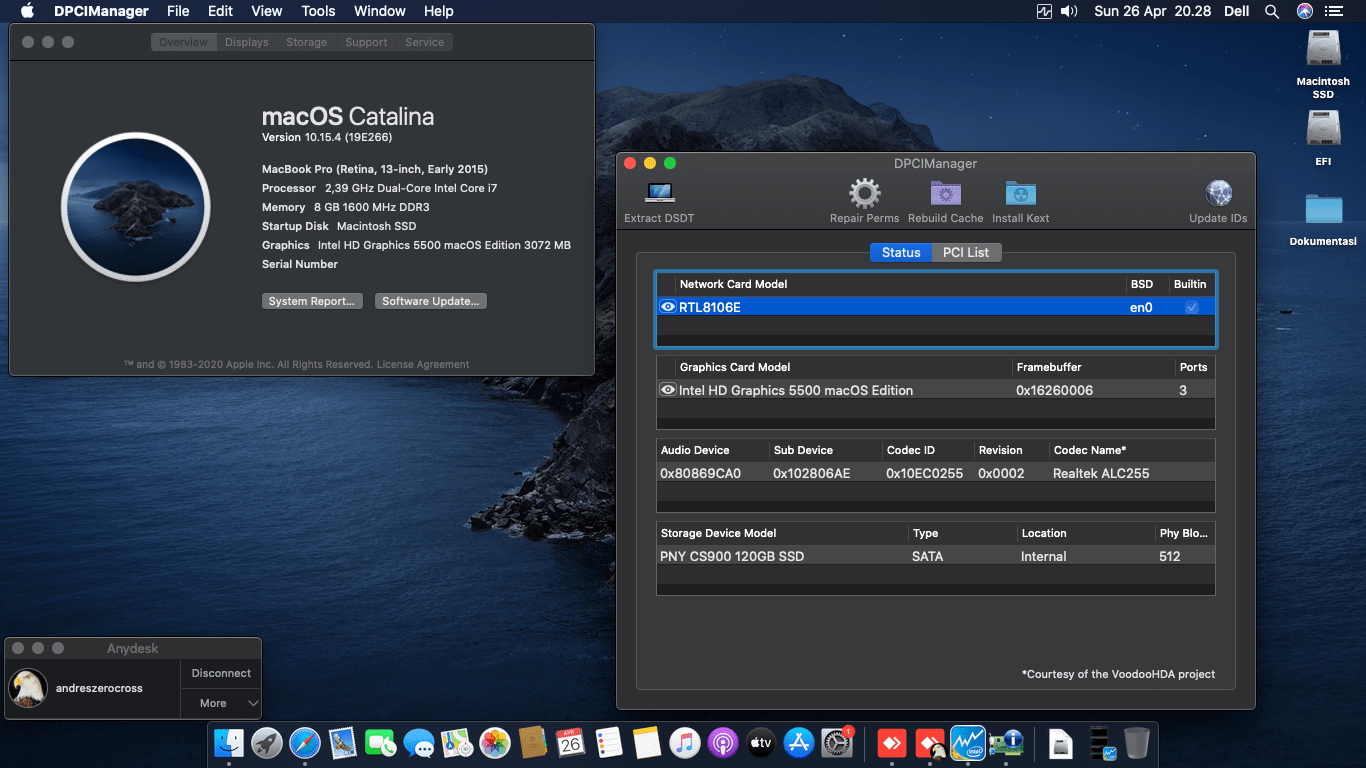Click the Extract DSDT toolbar icon
This screenshot has height=768, width=1366.
[x=659, y=193]
